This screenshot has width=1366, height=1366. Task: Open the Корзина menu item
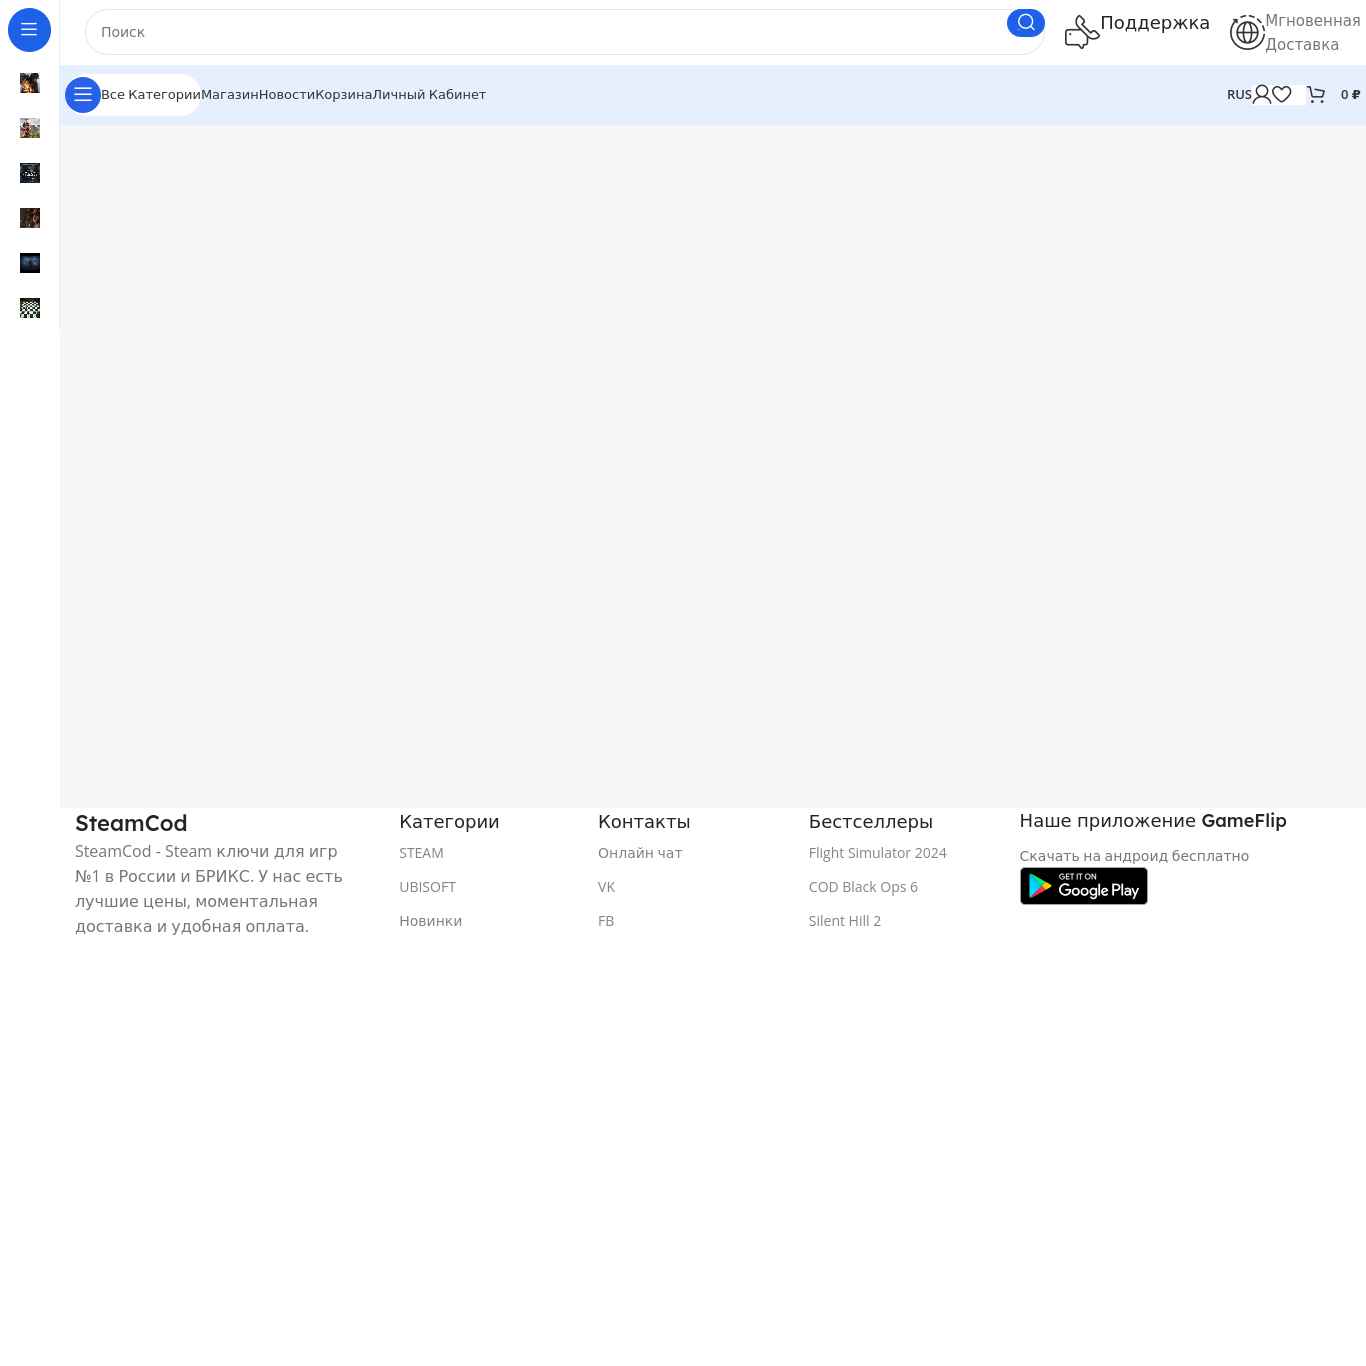pyautogui.click(x=344, y=95)
